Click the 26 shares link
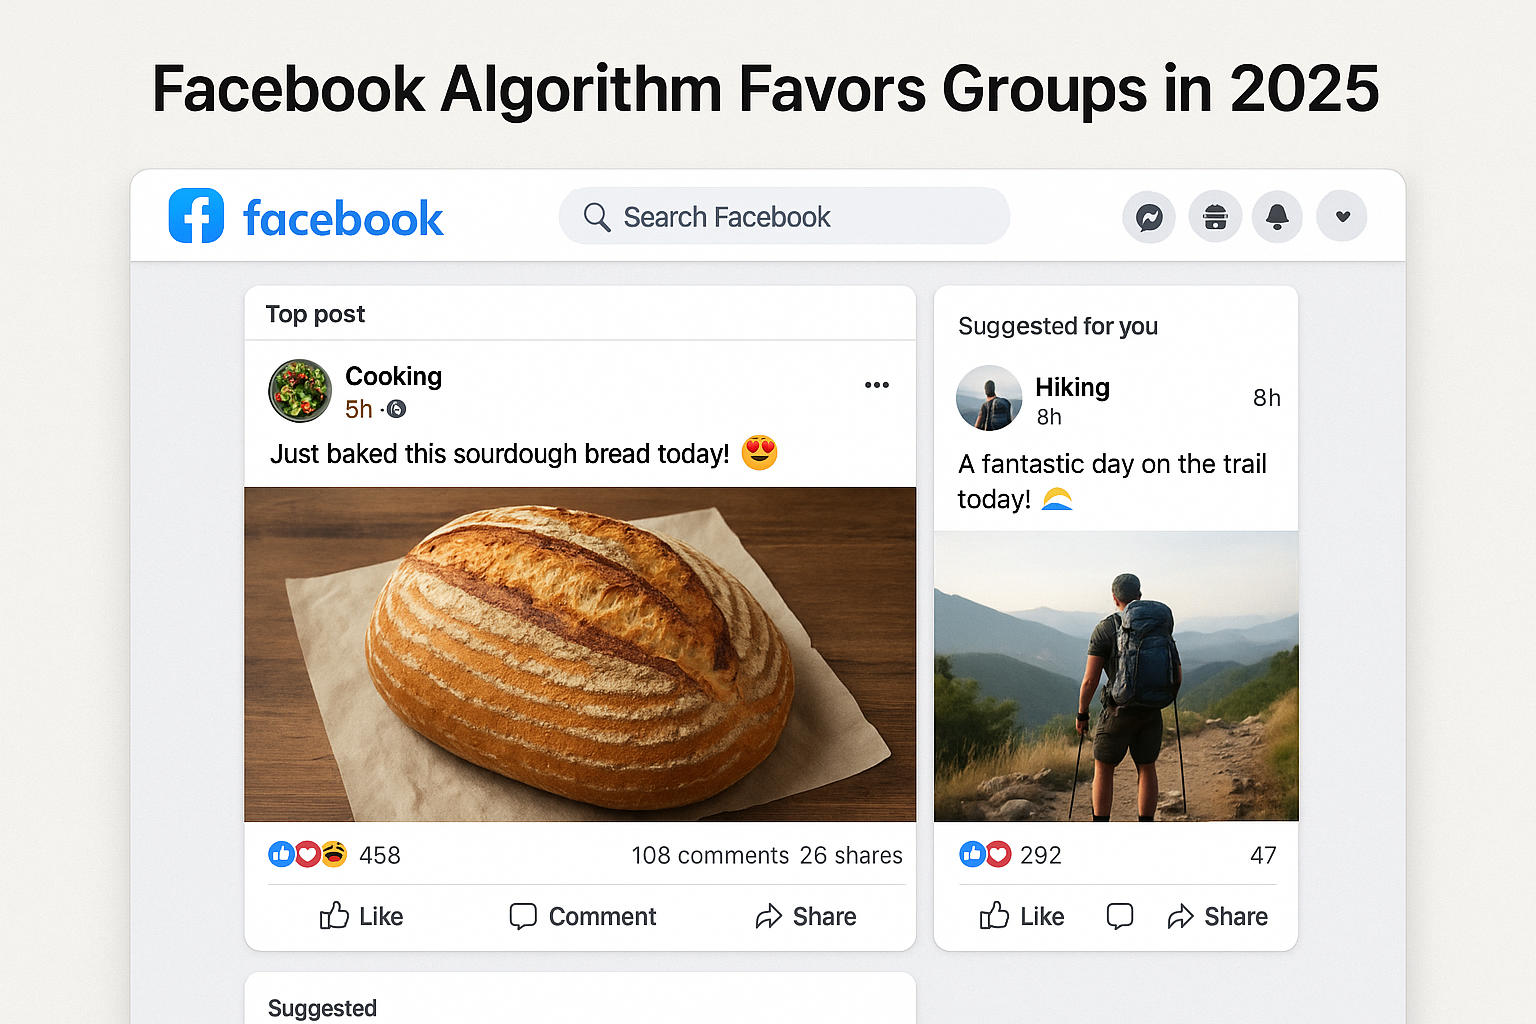 pyautogui.click(x=851, y=855)
